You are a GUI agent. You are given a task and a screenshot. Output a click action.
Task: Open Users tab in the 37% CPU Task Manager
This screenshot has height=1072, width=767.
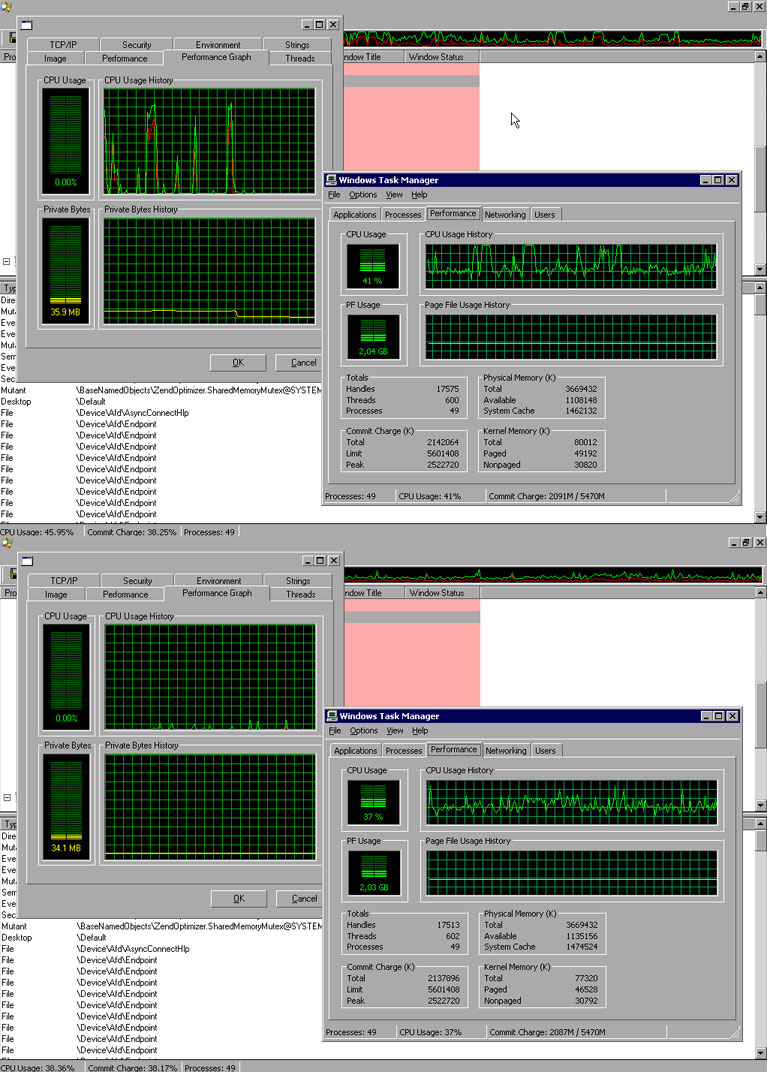(545, 751)
